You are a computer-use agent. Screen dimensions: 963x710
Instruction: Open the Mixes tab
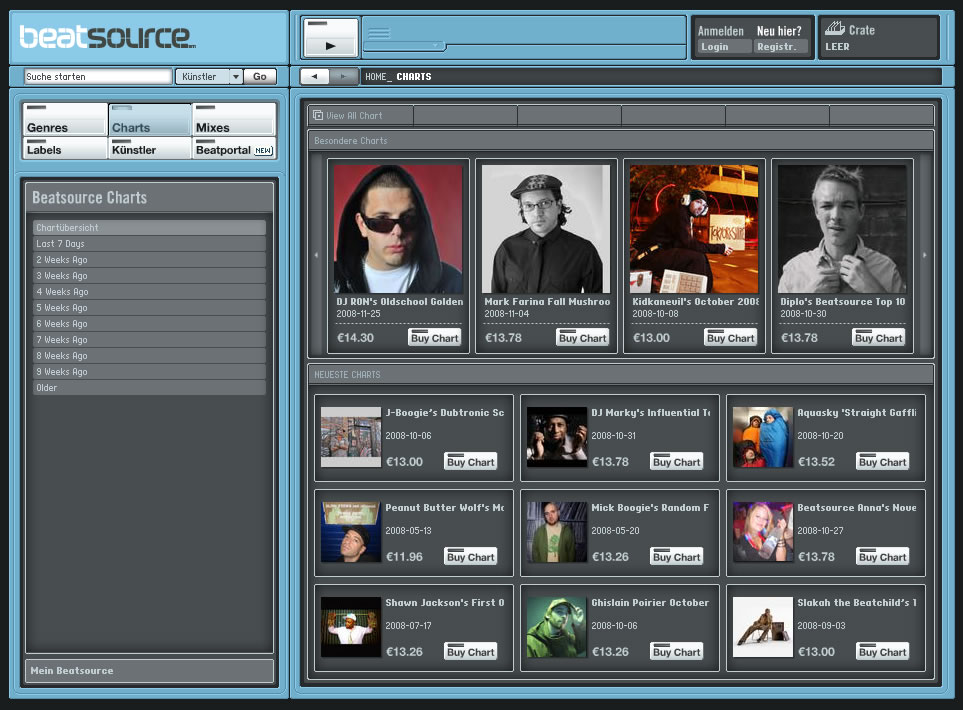(x=234, y=119)
